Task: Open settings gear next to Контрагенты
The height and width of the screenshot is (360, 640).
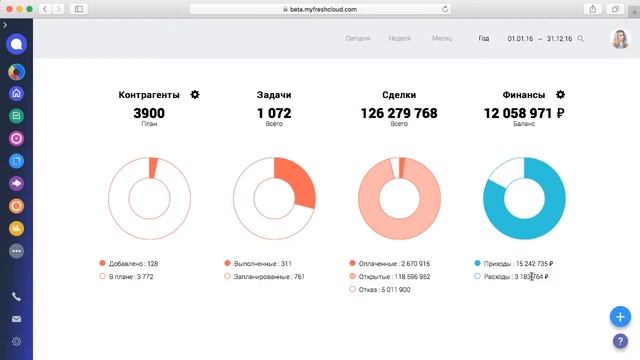Action: (195, 95)
